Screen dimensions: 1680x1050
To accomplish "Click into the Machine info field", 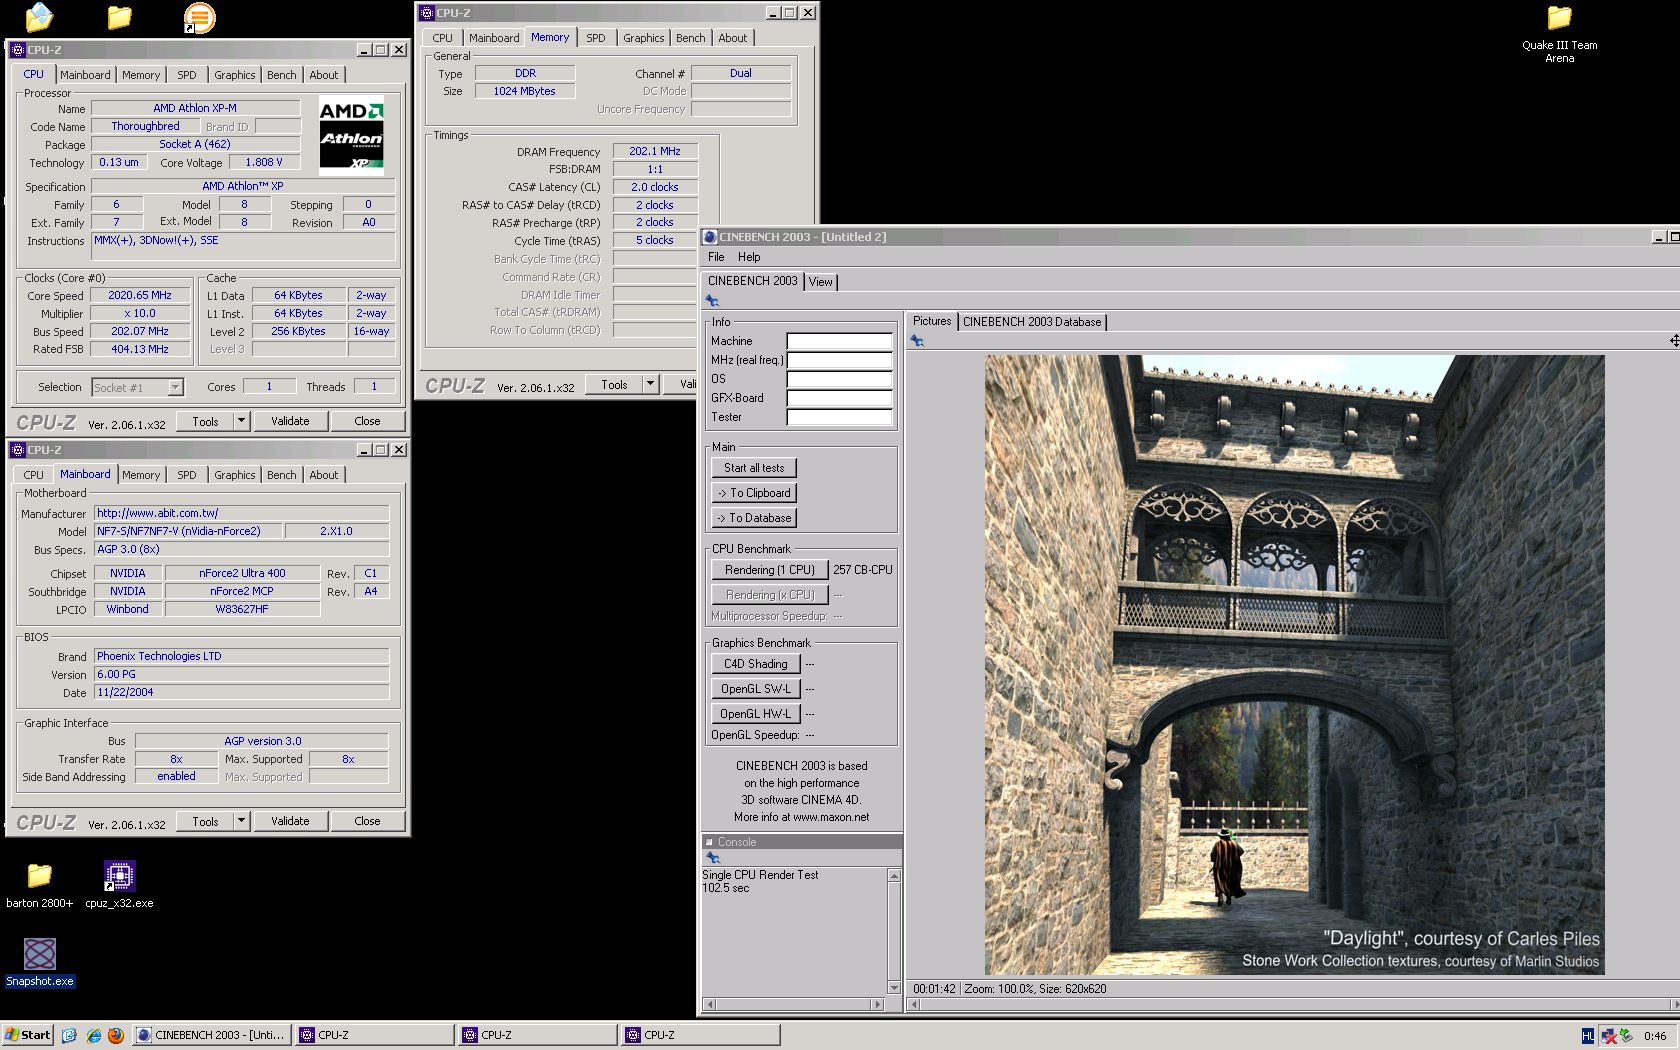I will 839,341.
